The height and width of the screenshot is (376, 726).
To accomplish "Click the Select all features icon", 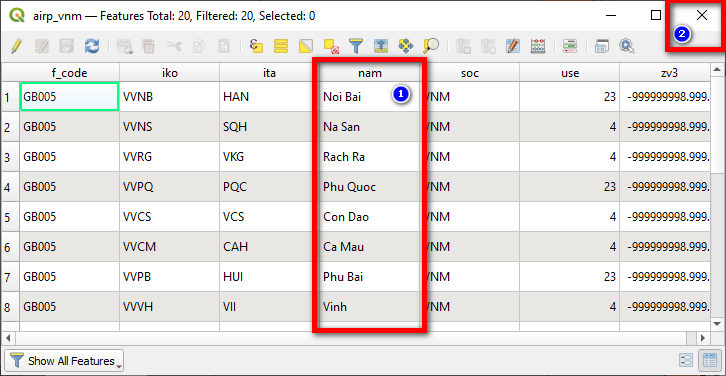I will pos(281,46).
